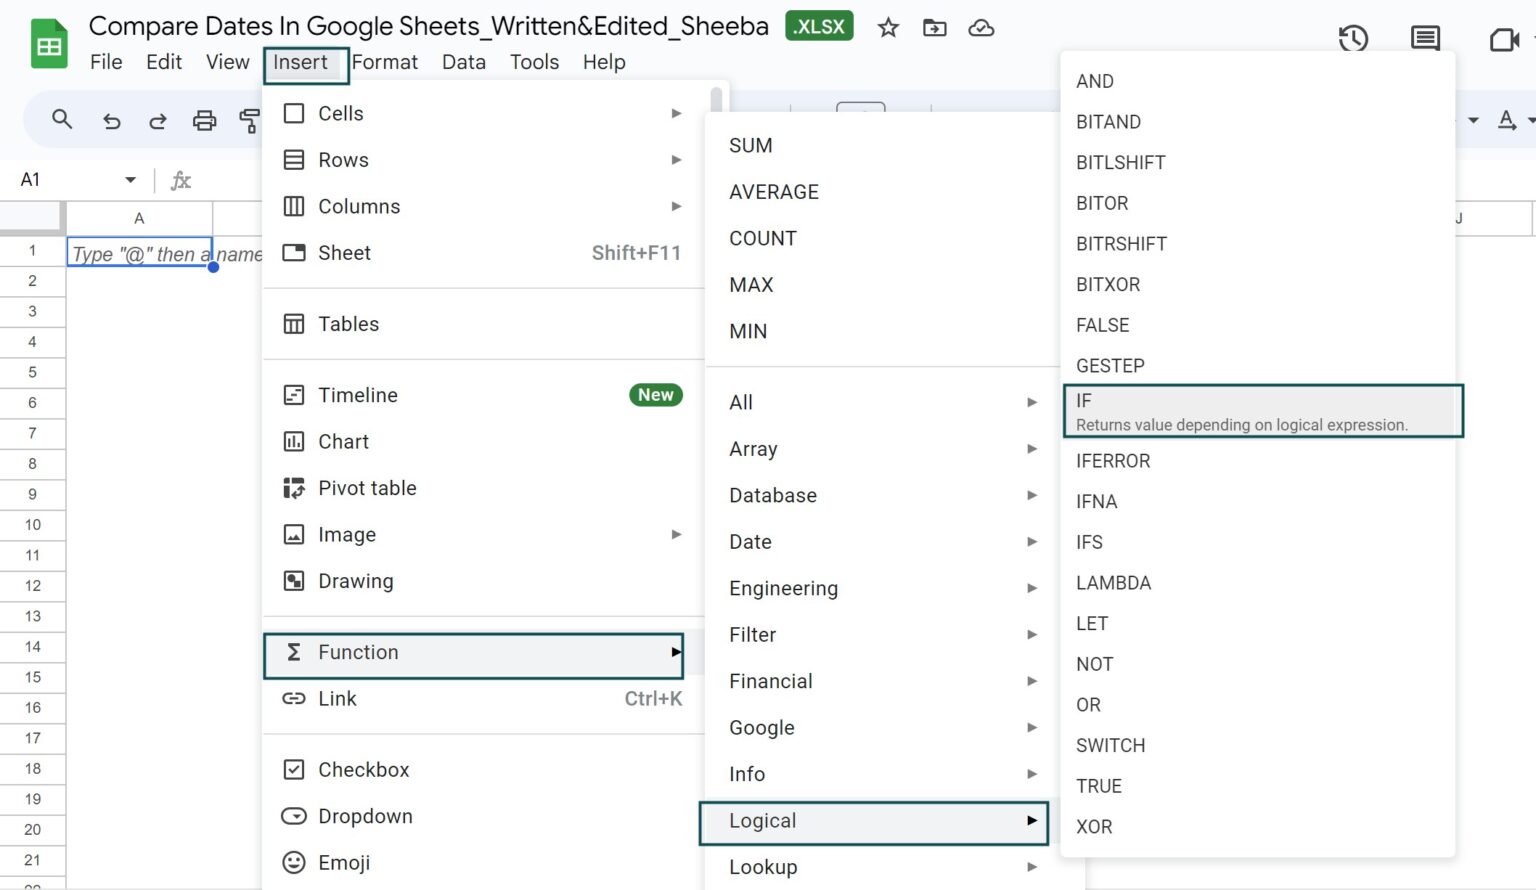Select row 10 header
This screenshot has width=1536, height=890.
33,525
